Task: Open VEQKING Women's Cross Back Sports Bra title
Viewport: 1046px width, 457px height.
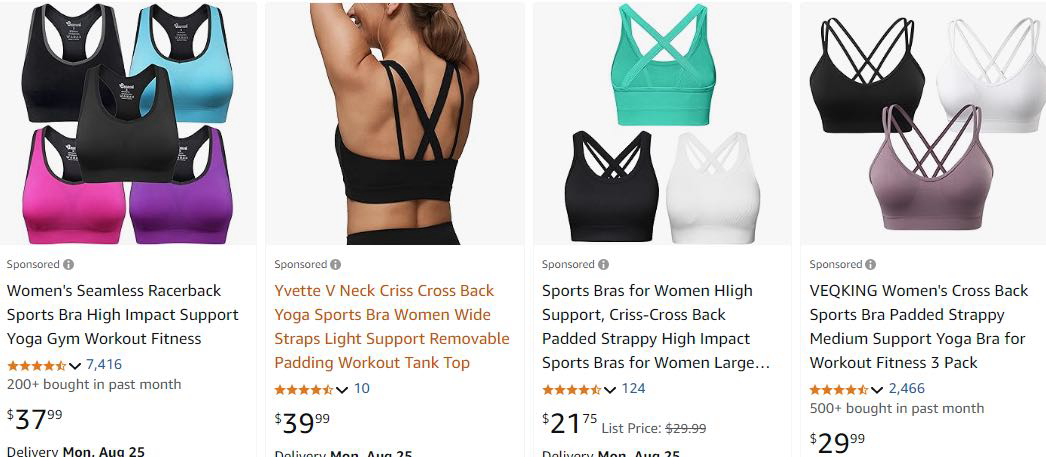Action: [x=919, y=327]
